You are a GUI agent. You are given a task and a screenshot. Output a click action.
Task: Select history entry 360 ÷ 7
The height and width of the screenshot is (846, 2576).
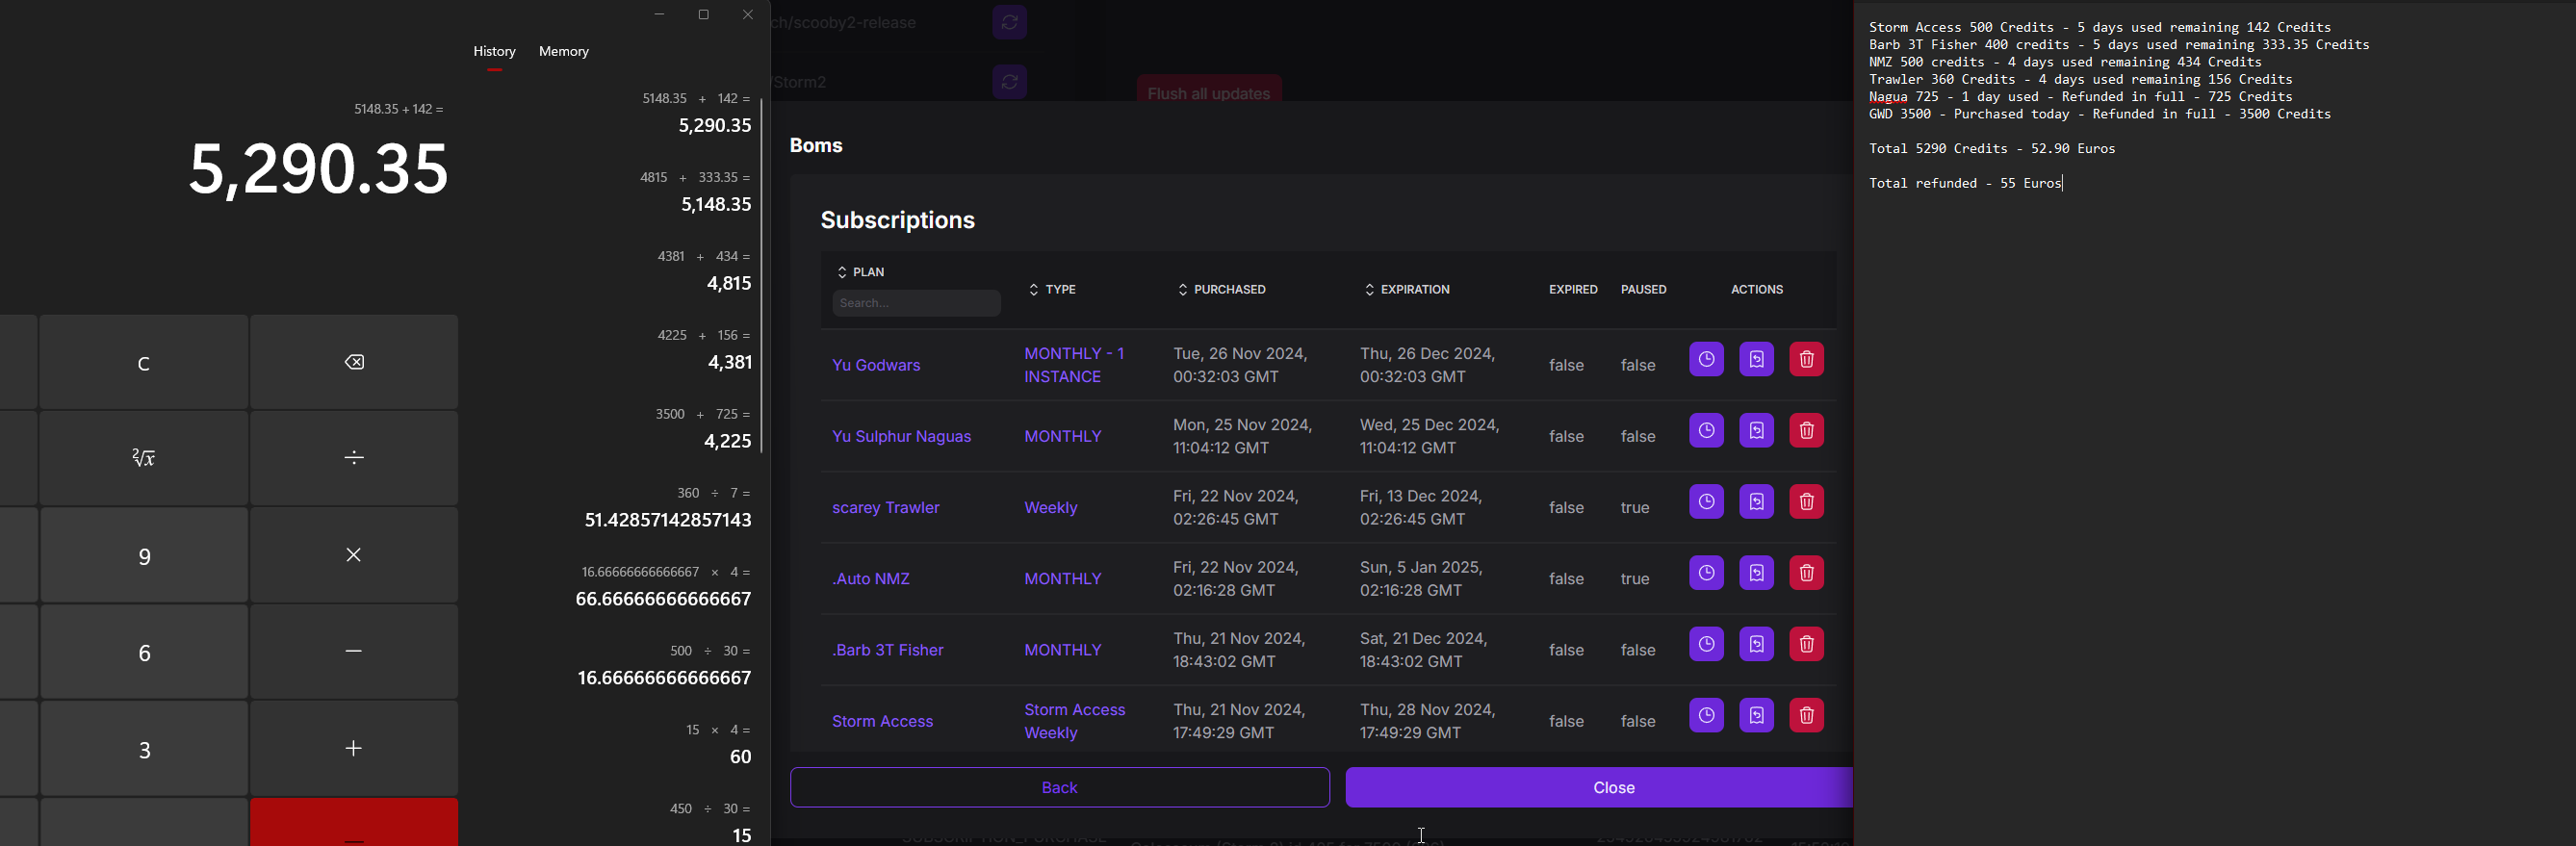click(x=667, y=508)
